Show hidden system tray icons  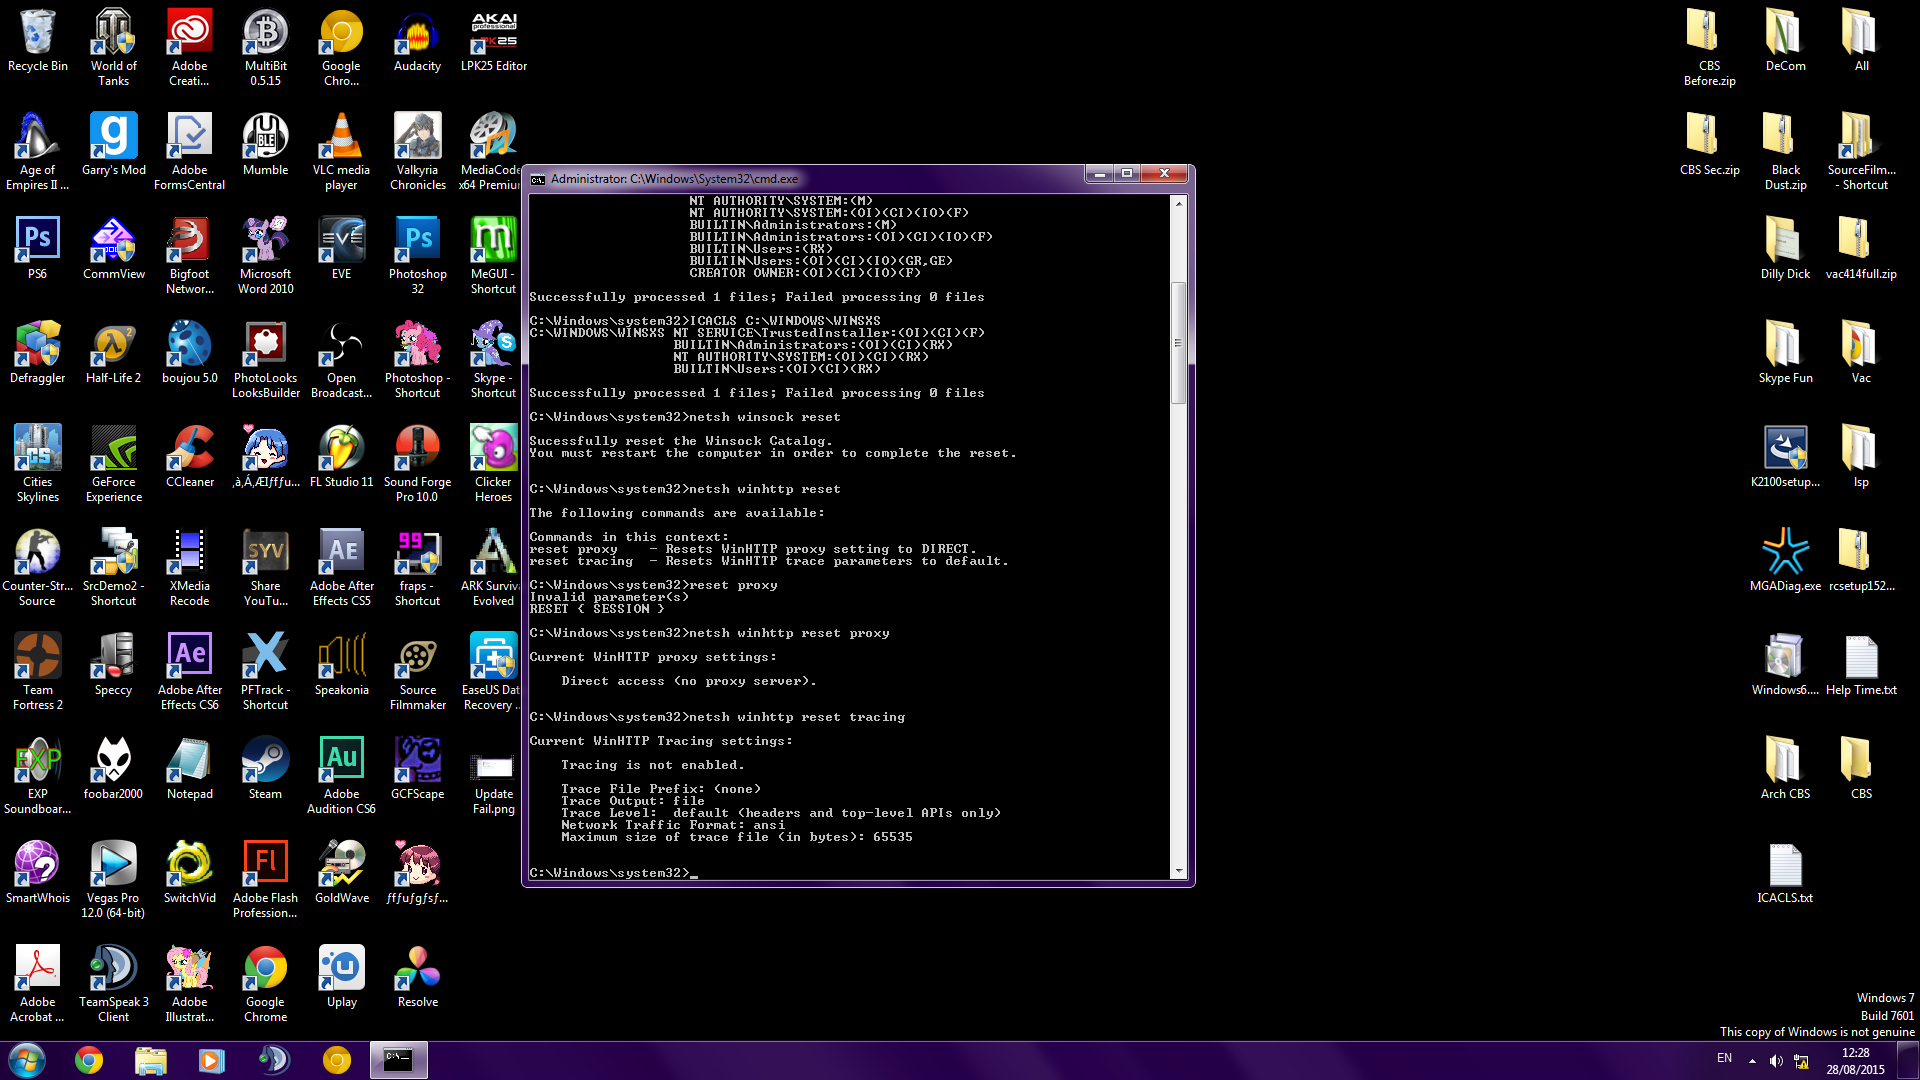pyautogui.click(x=1752, y=1061)
